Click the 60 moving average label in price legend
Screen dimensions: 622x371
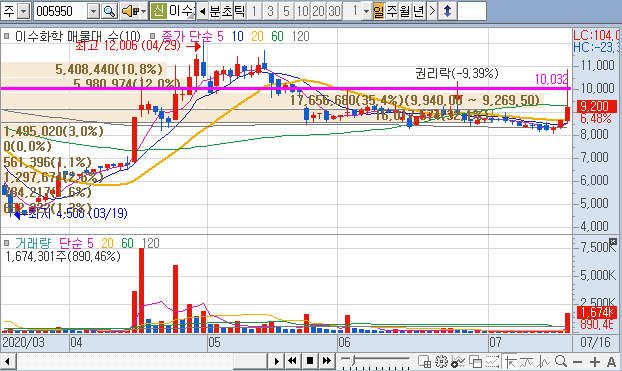[x=277, y=37]
